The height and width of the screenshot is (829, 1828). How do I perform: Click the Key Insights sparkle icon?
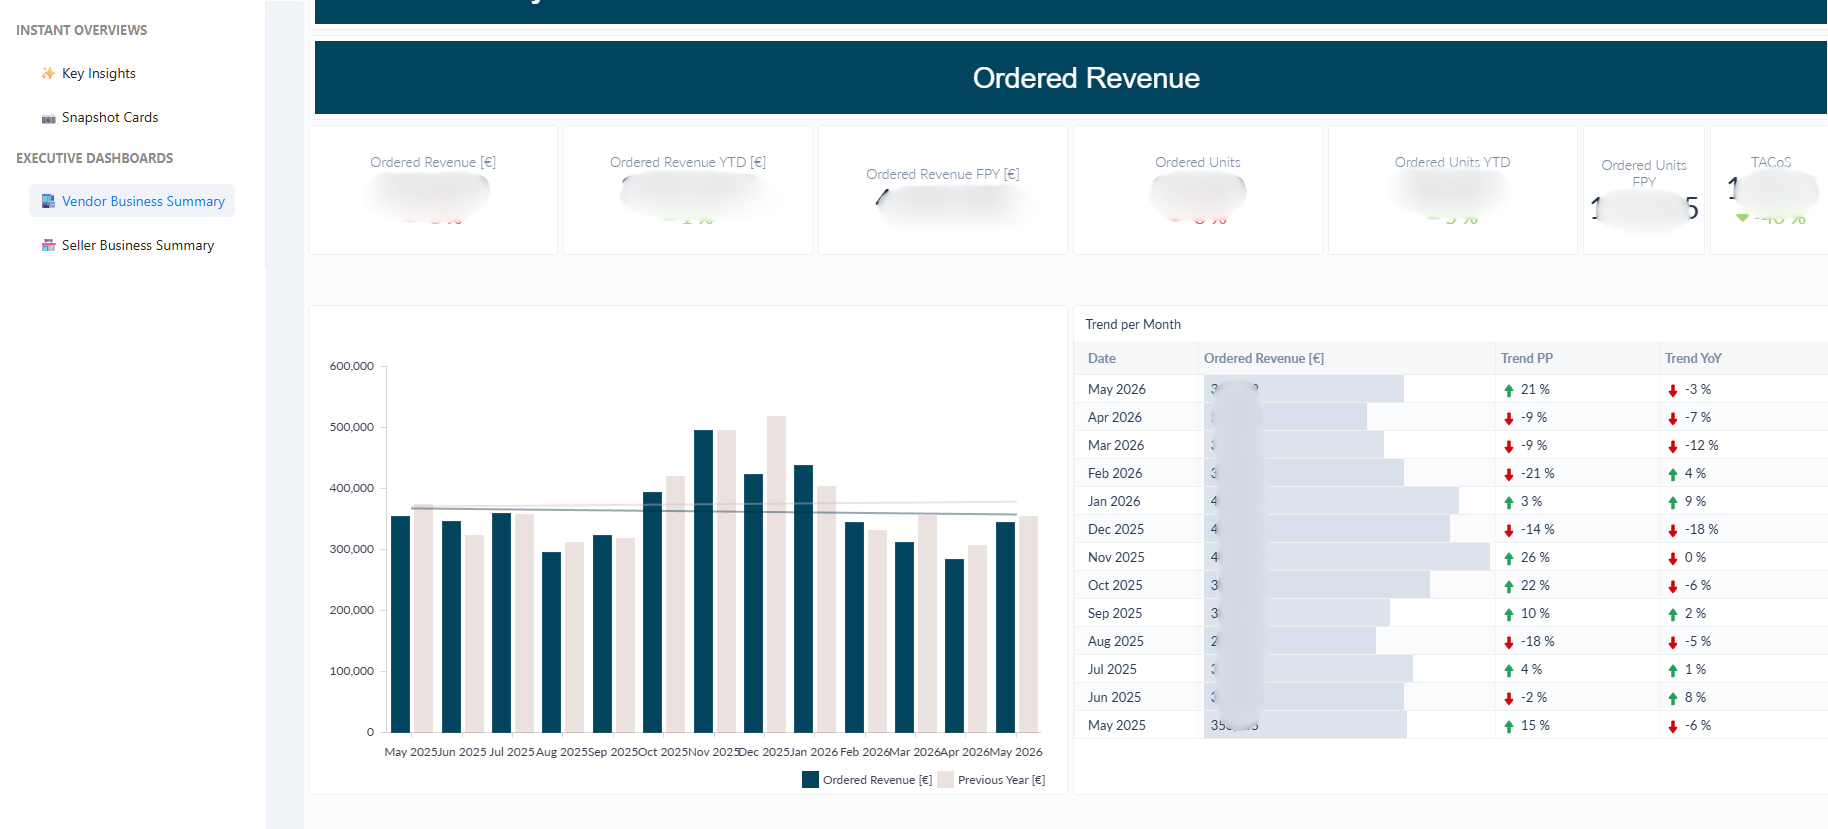[x=48, y=73]
